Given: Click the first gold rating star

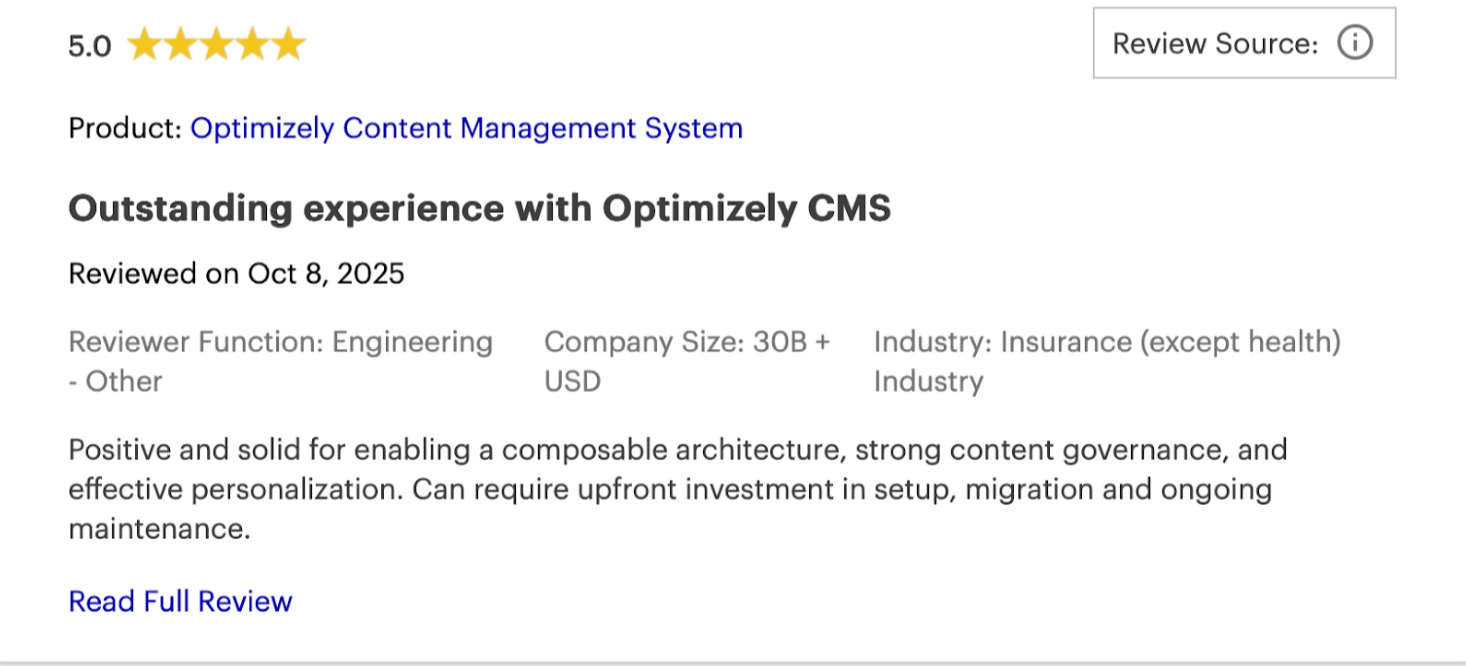Looking at the screenshot, I should 145,45.
